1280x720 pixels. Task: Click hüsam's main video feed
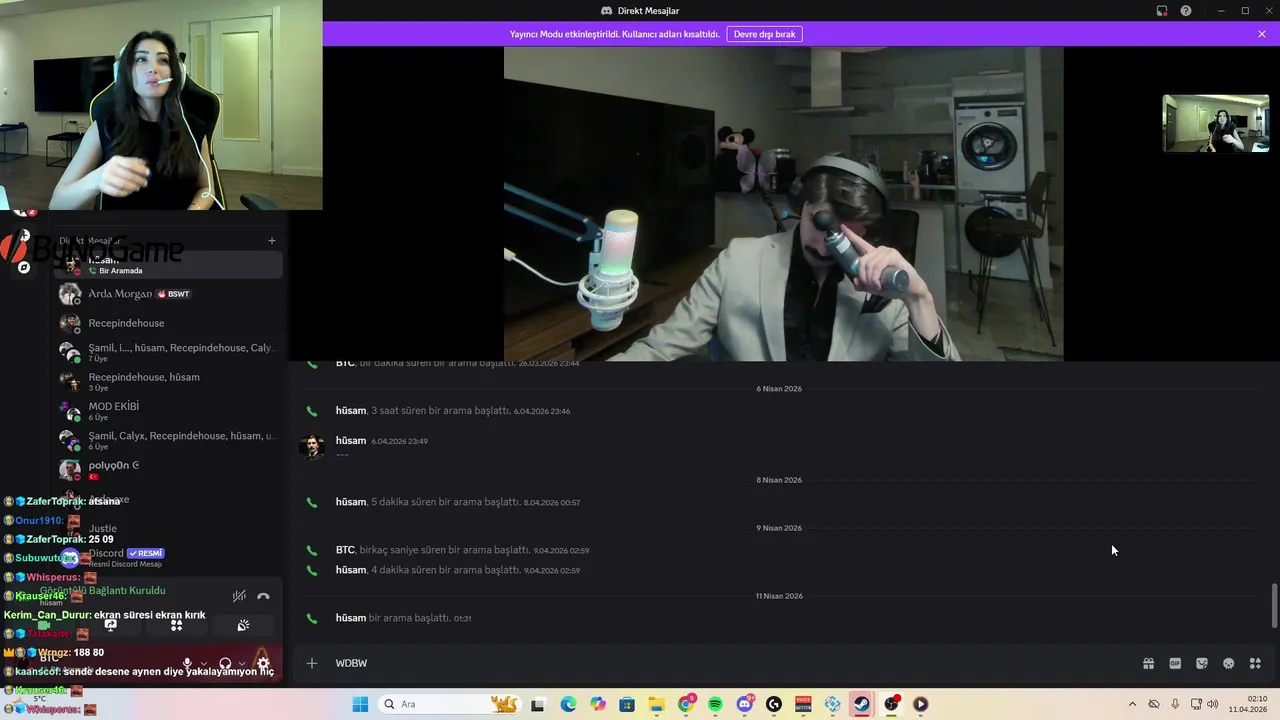click(783, 204)
